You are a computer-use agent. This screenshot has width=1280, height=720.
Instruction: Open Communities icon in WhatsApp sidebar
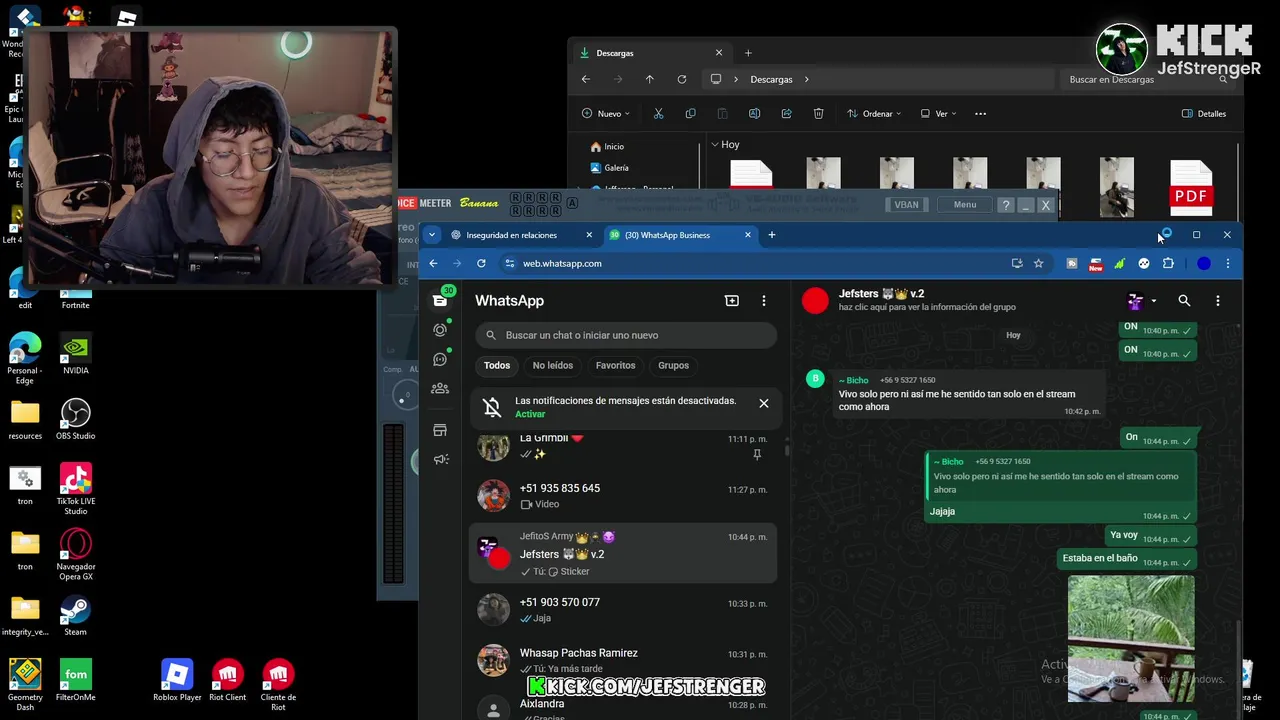pyautogui.click(x=440, y=388)
